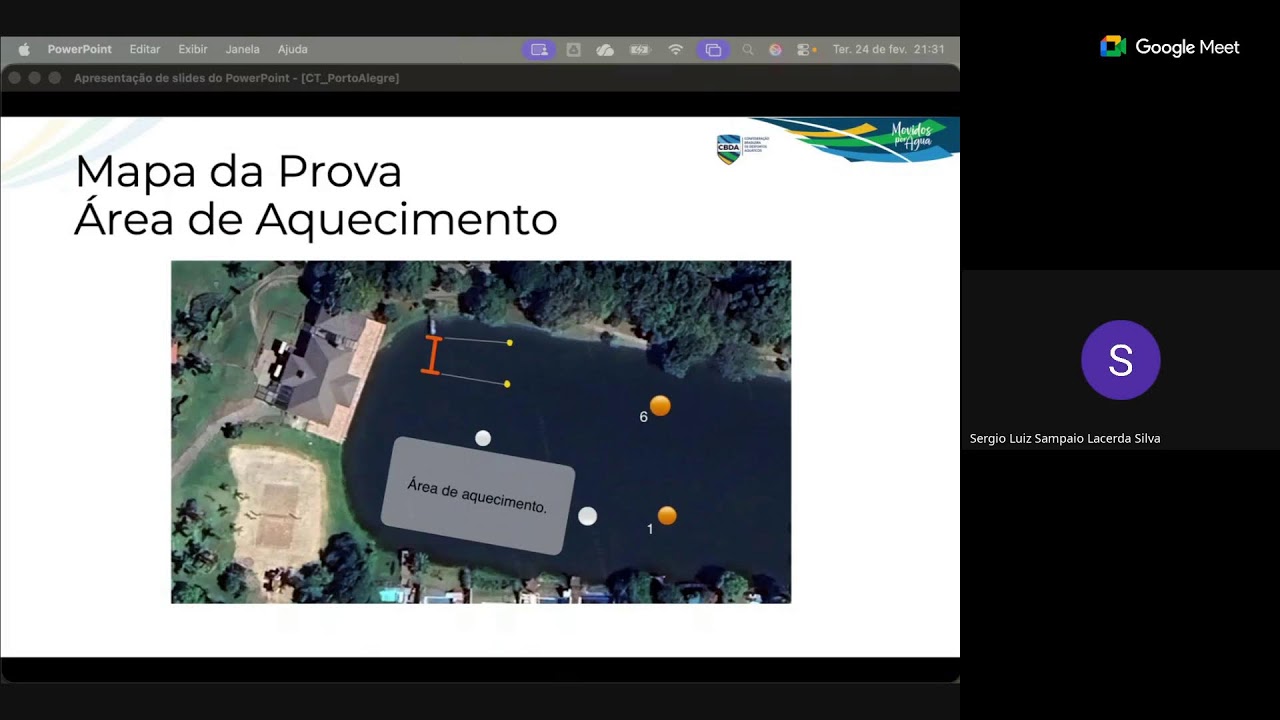Click the cloud sync icon in menu bar
The width and height of the screenshot is (1280, 720).
pos(605,49)
